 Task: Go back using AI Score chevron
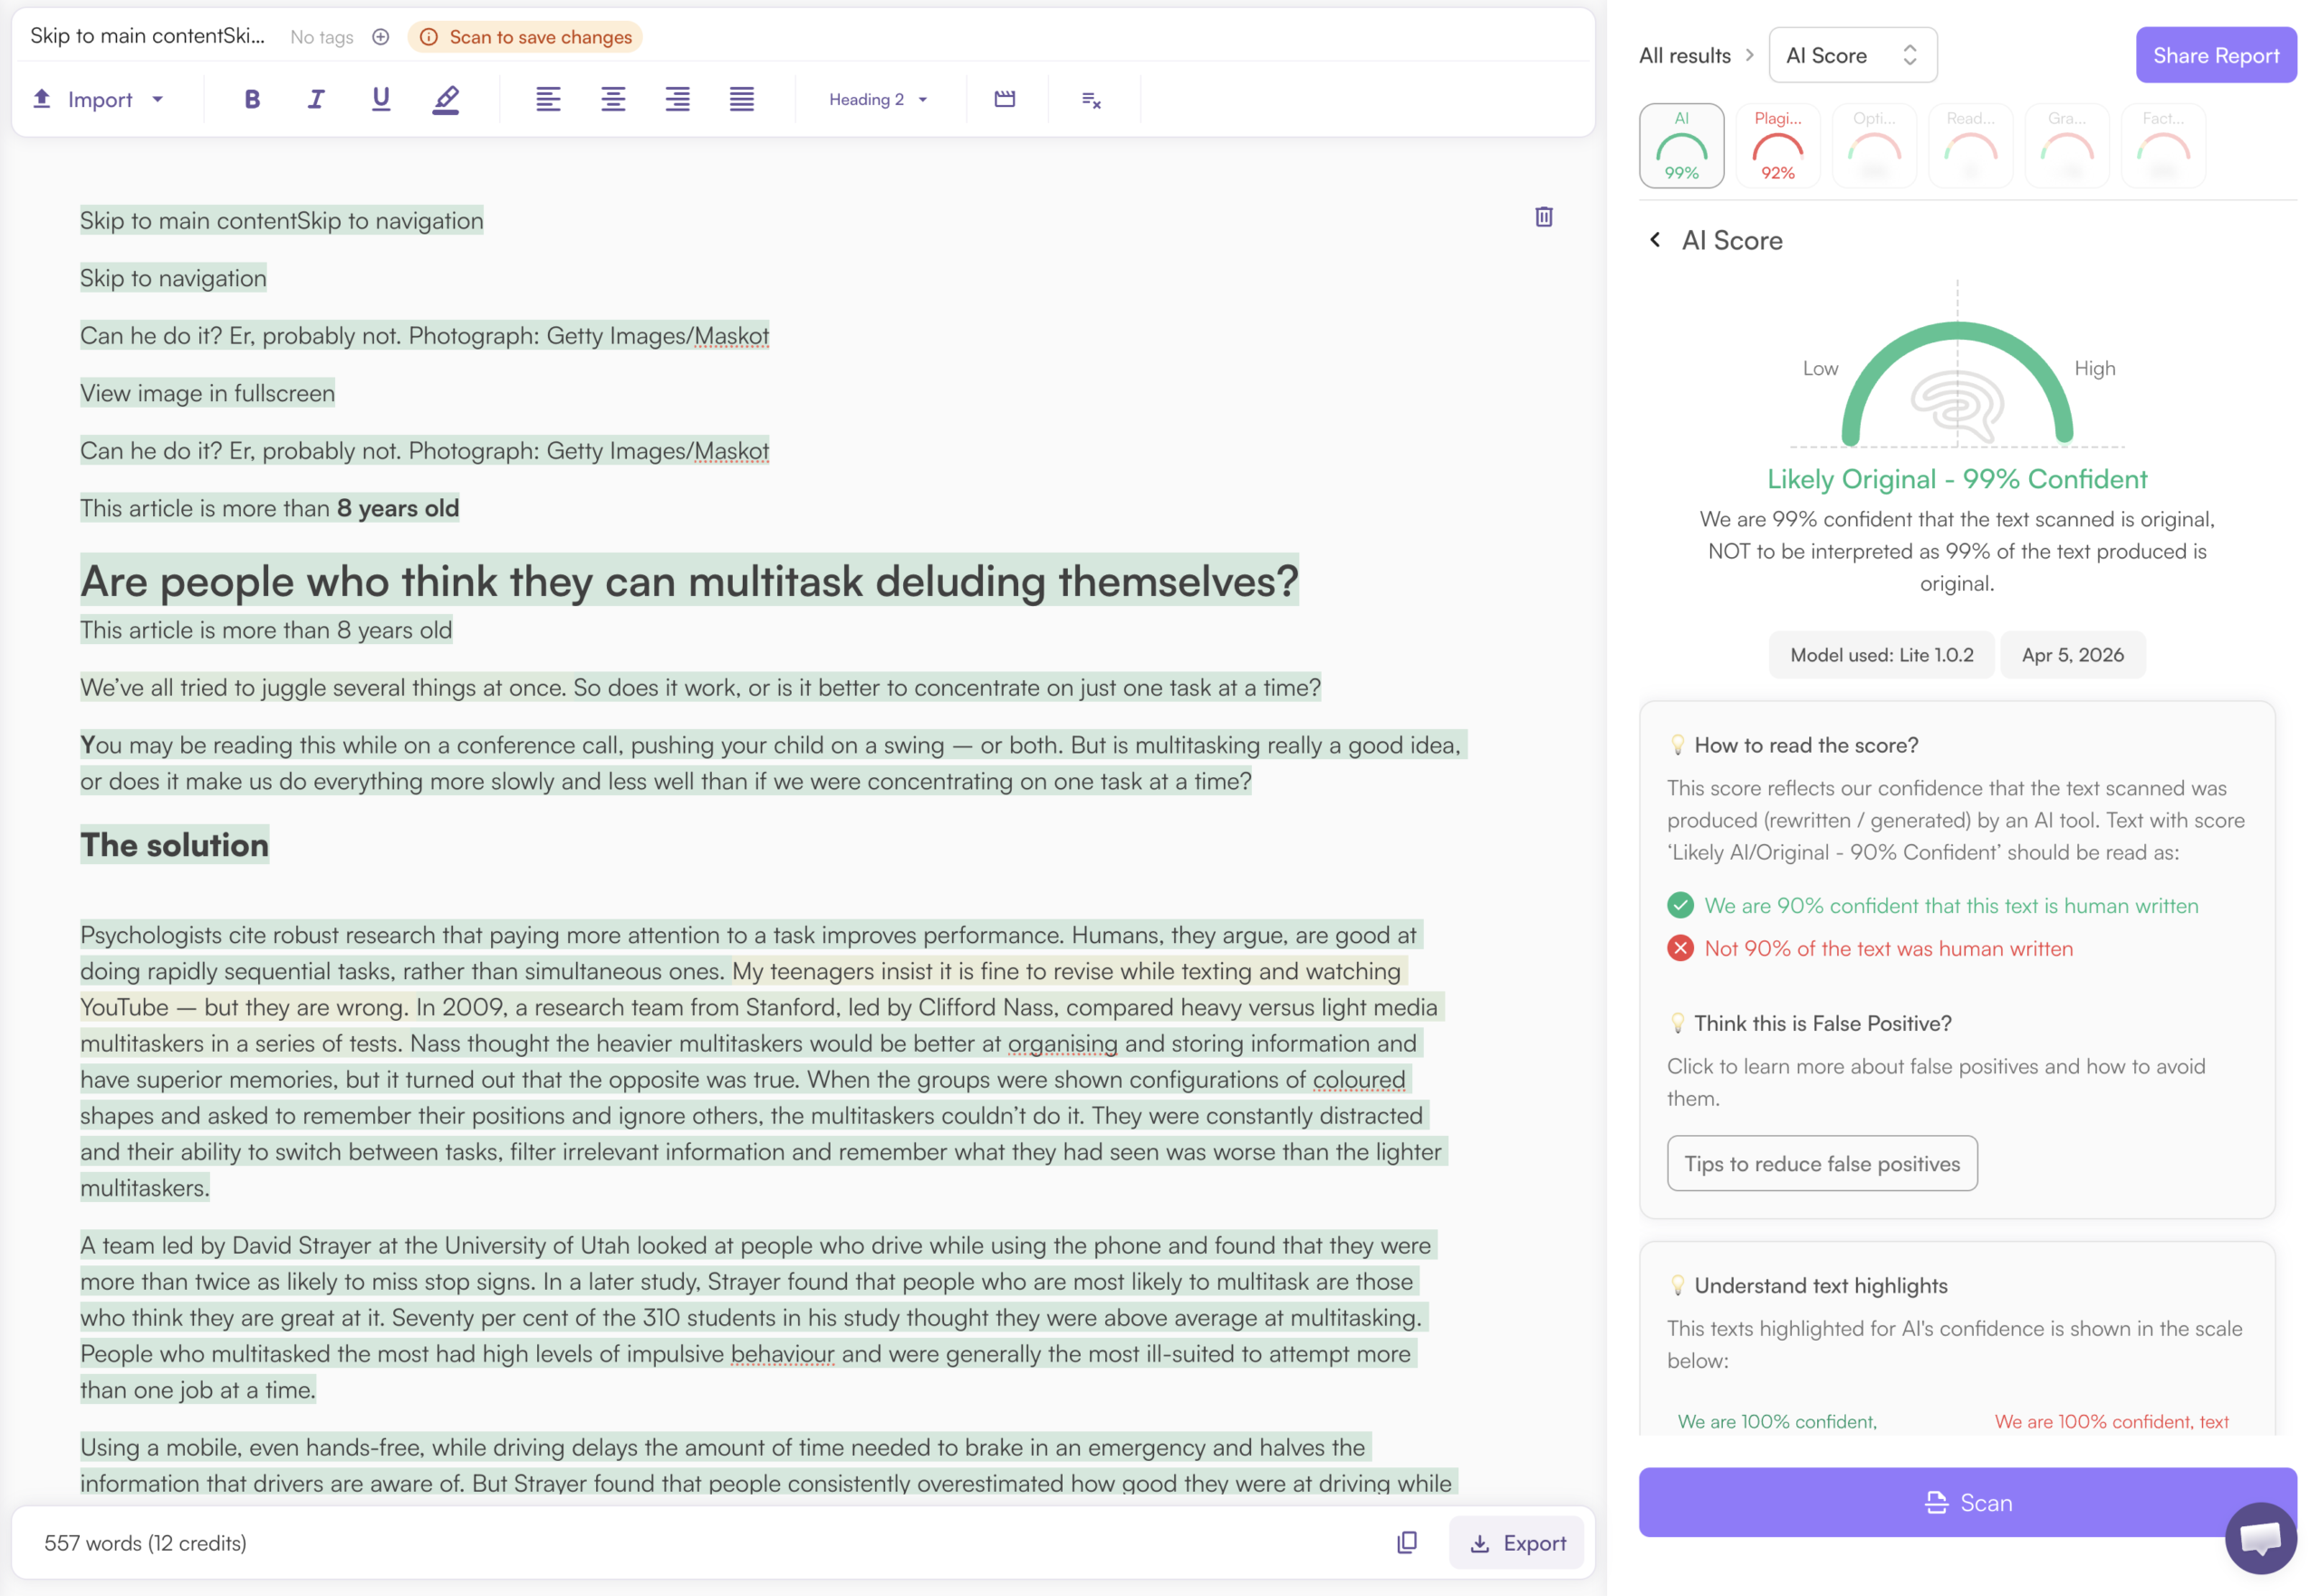[x=1655, y=240]
